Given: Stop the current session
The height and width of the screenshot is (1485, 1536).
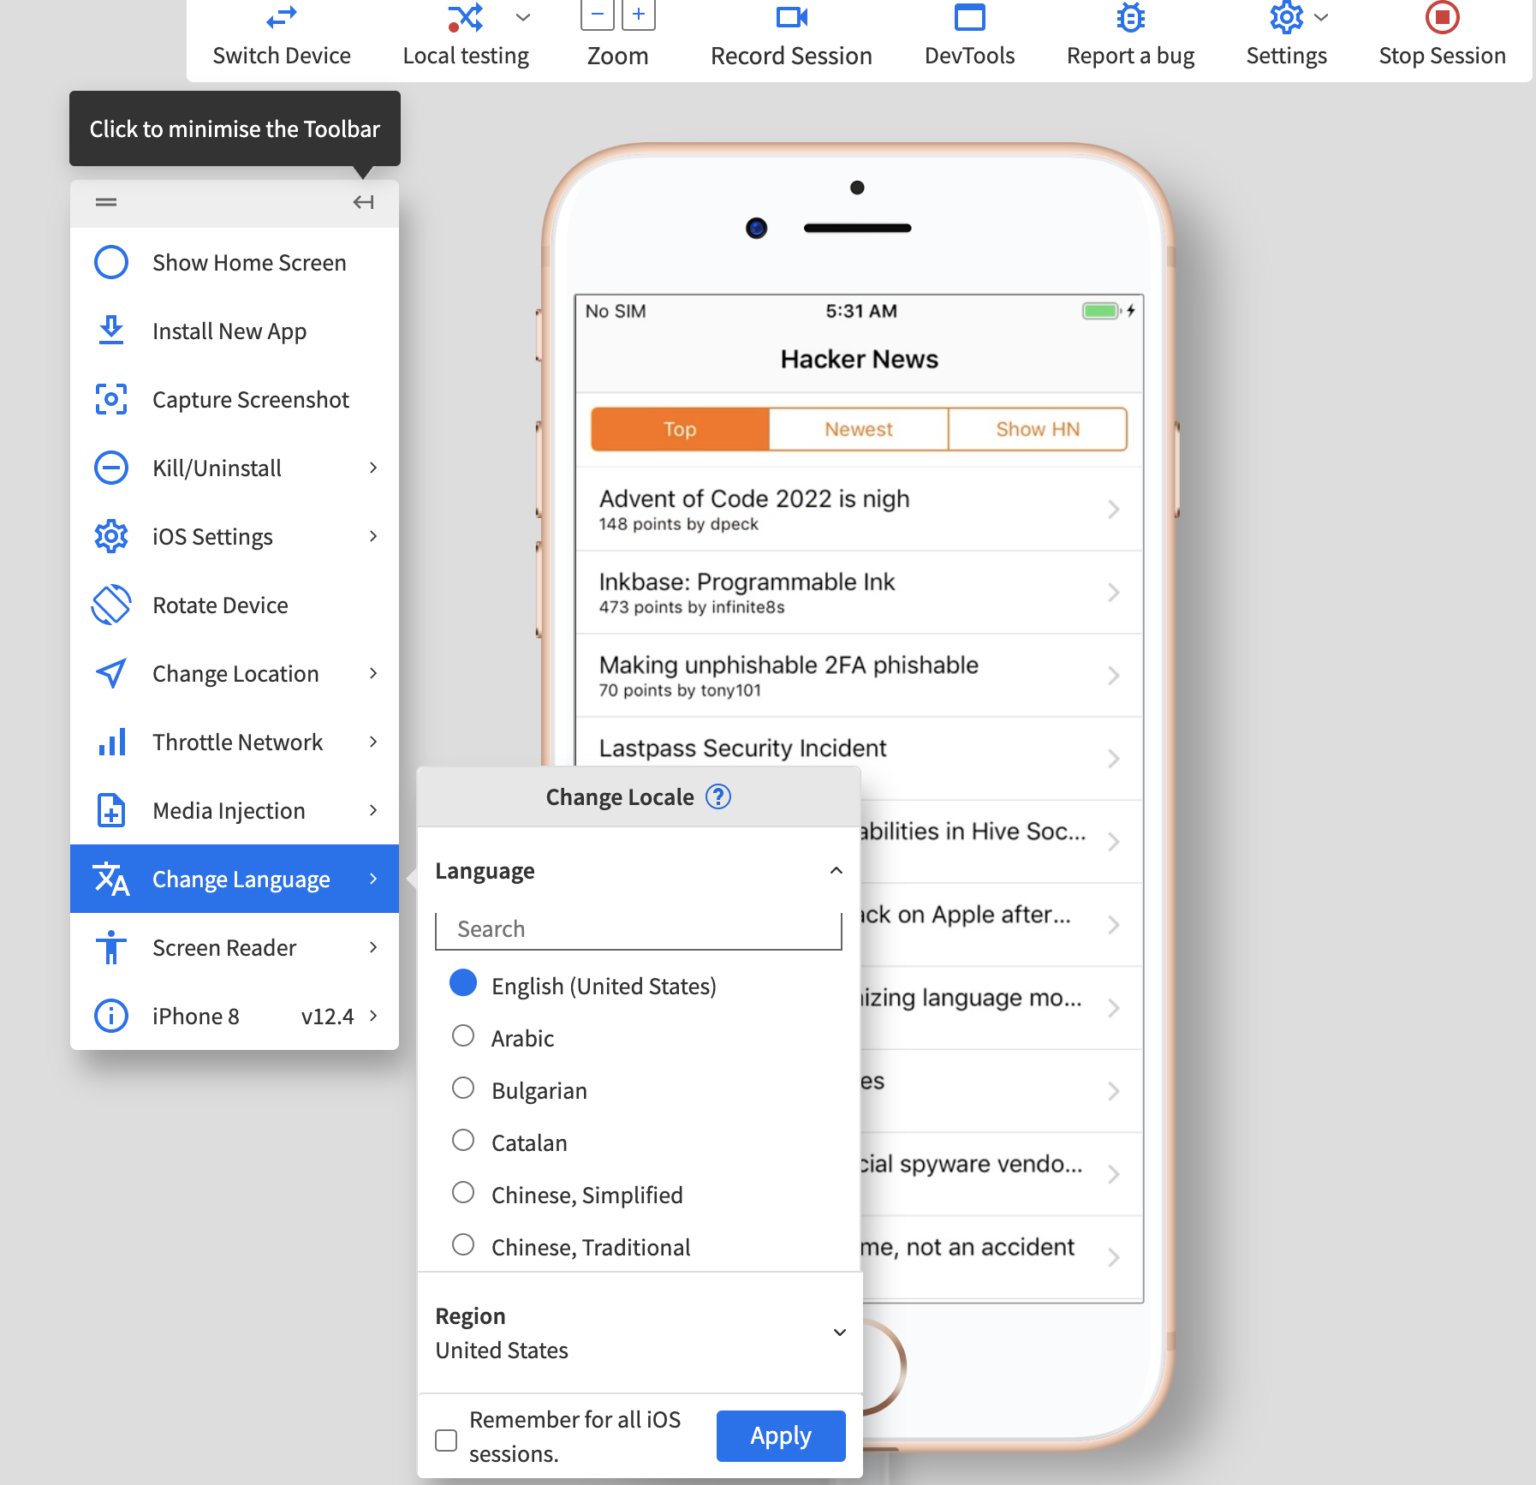Looking at the screenshot, I should click(1441, 17).
